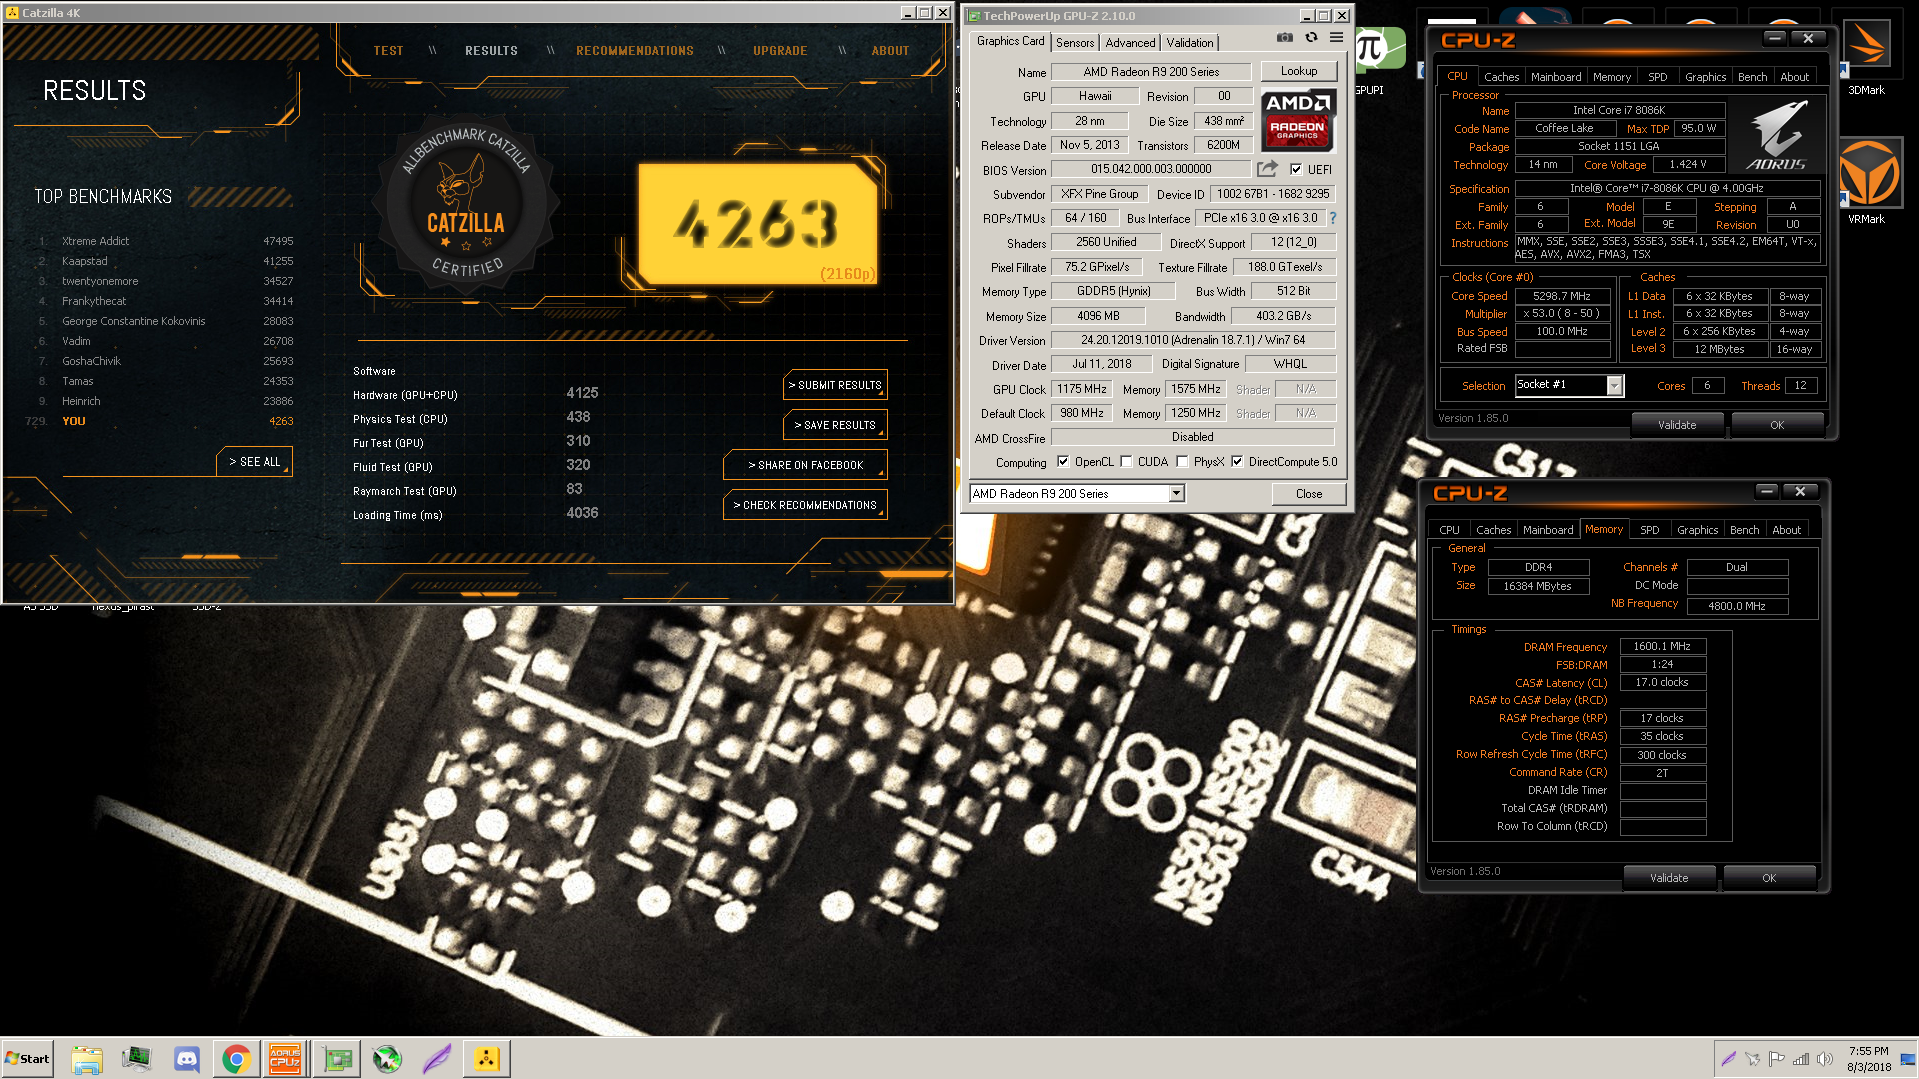
Task: Click the taskbar clock showing 7:55 PM
Action: [x=1868, y=1059]
